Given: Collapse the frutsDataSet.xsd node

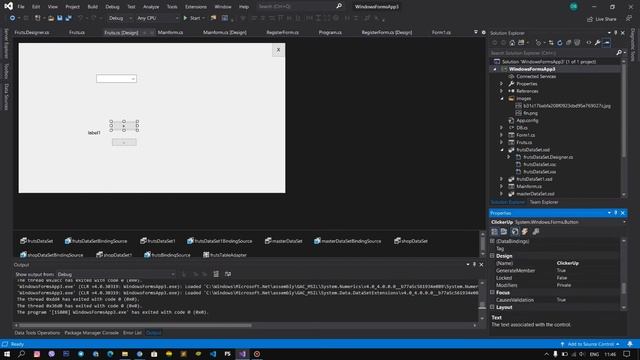Looking at the screenshot, I should click(x=502, y=150).
